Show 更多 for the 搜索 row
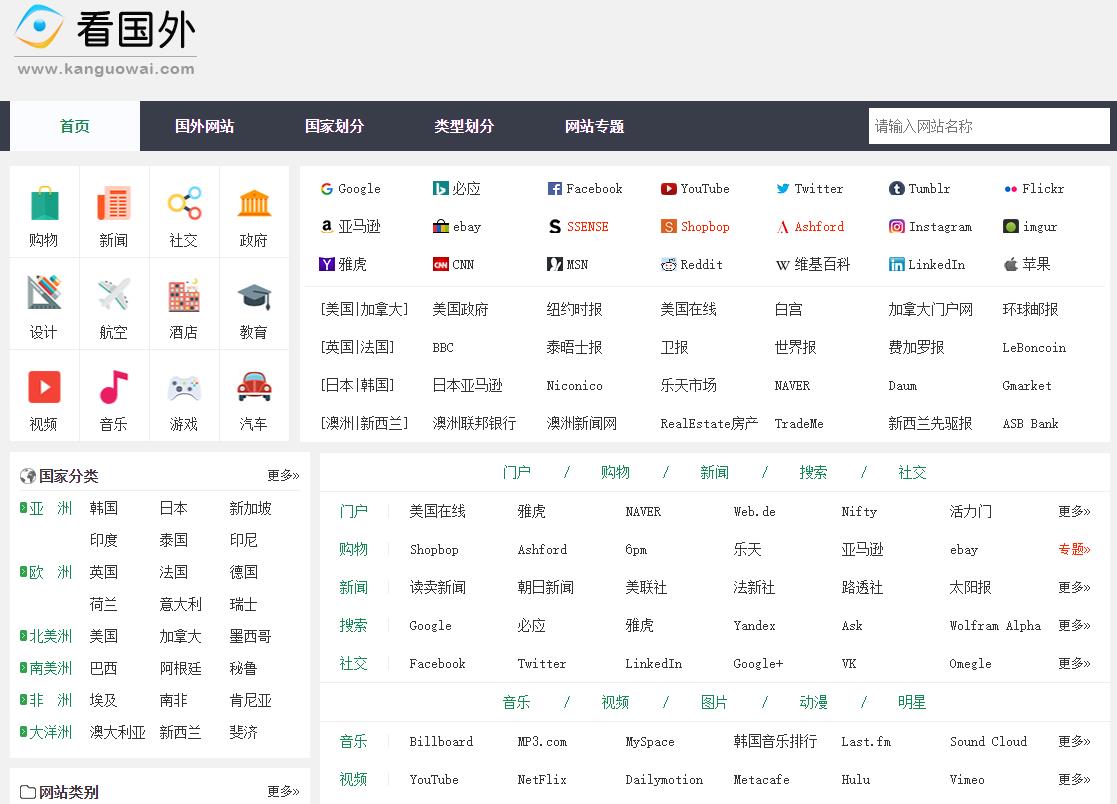The height and width of the screenshot is (804, 1117). tap(1074, 625)
